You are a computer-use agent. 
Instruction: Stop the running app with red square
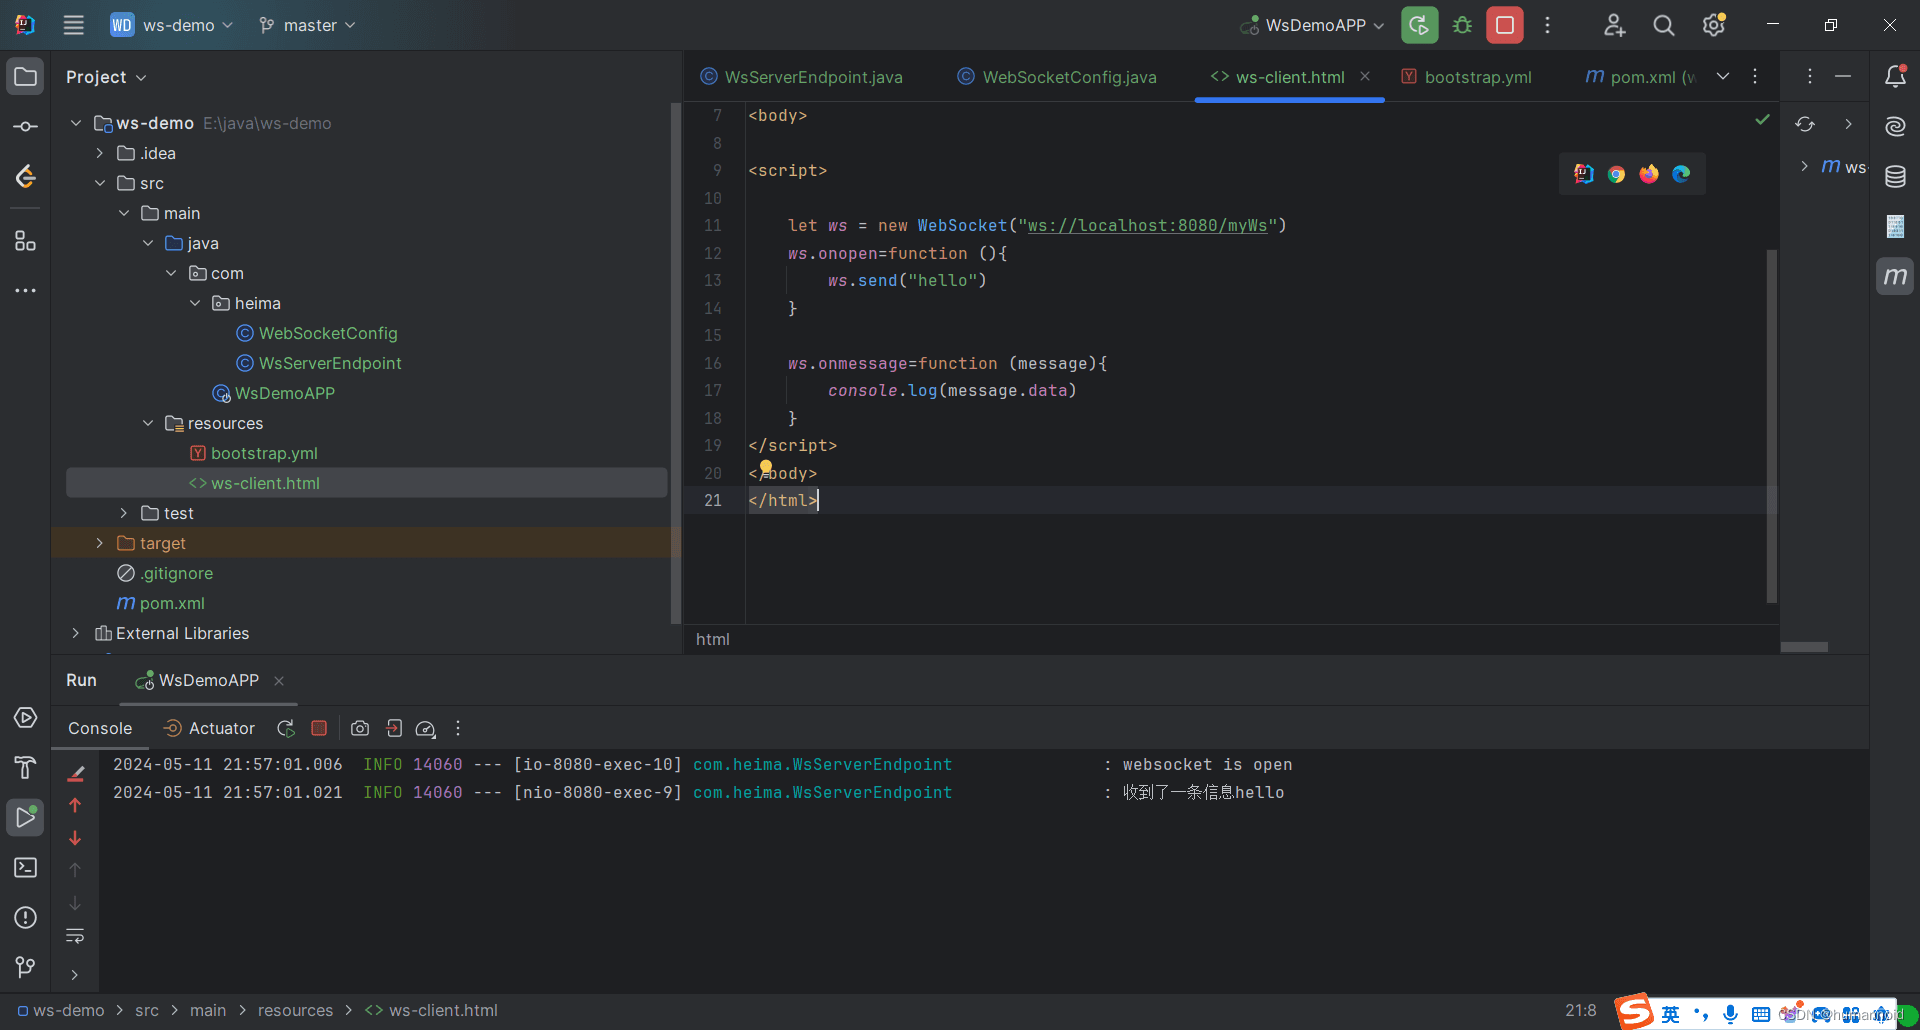click(1504, 25)
